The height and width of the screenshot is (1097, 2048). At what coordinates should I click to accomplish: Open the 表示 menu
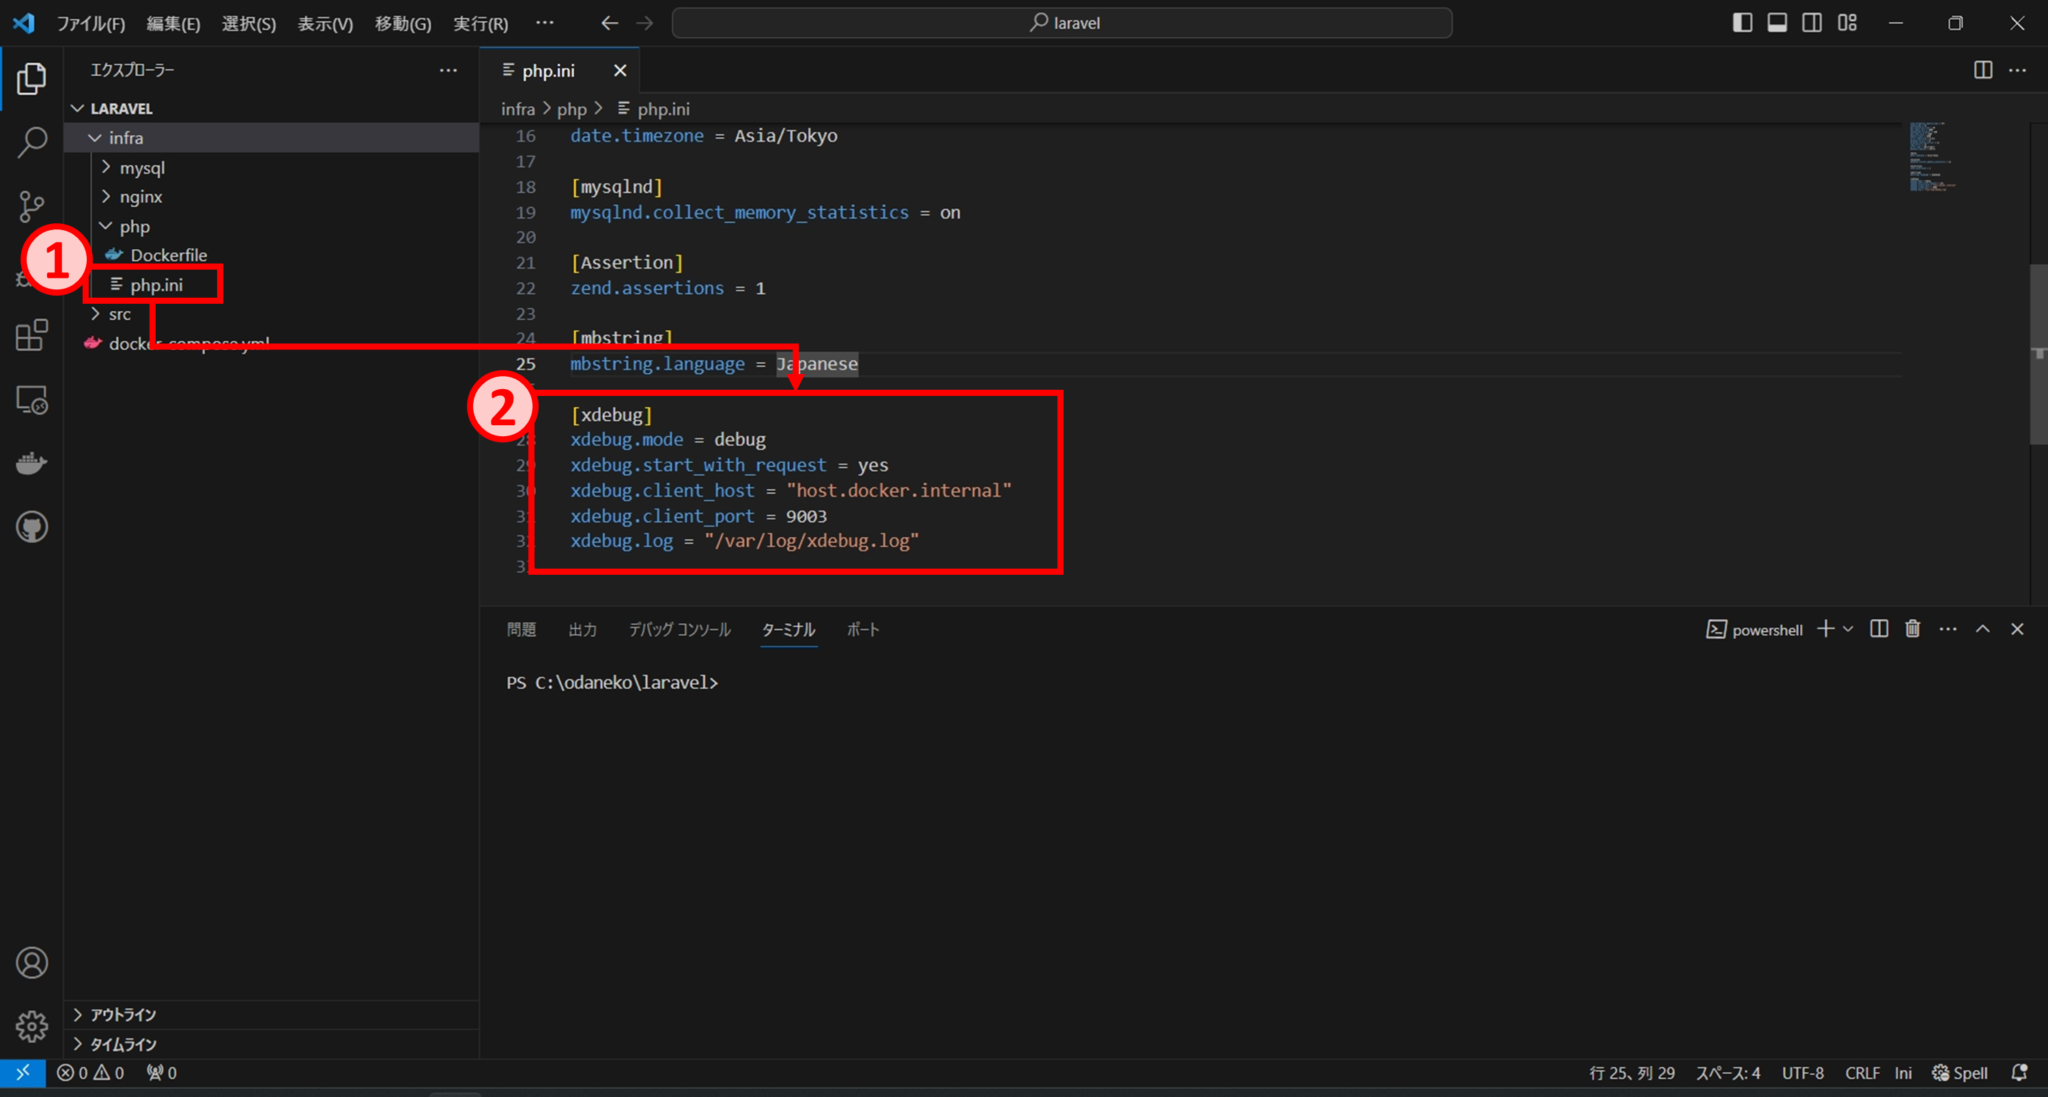click(324, 22)
